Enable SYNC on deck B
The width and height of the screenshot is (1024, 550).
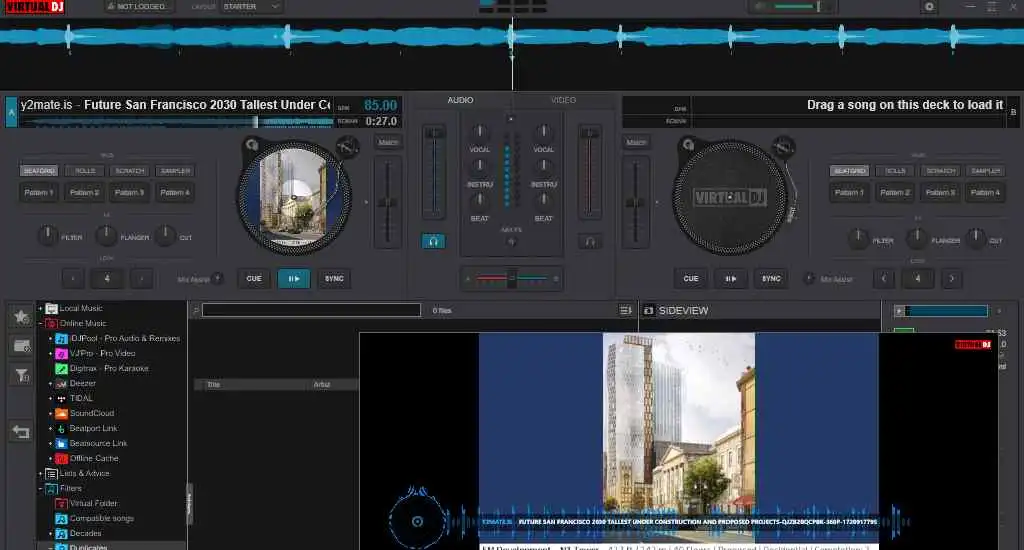tap(771, 278)
